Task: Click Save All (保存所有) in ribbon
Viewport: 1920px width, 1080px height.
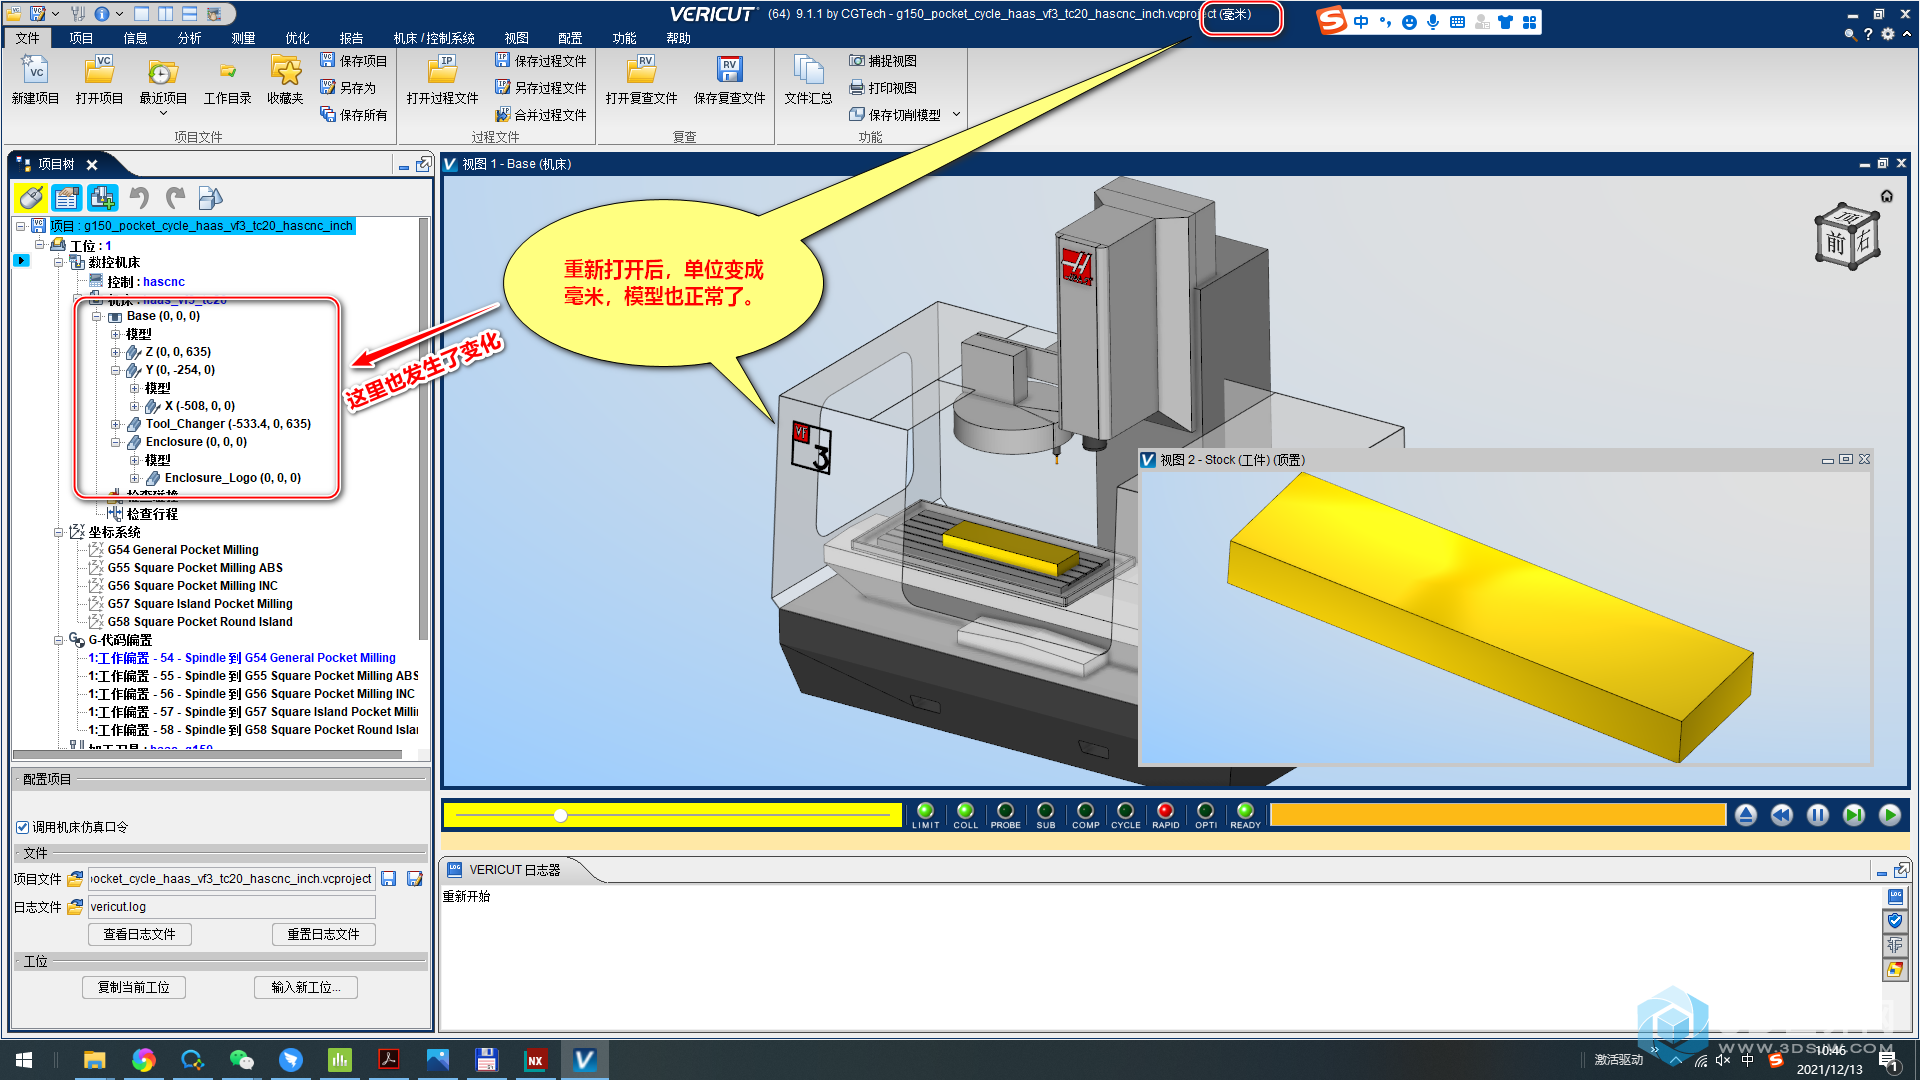Action: pyautogui.click(x=353, y=115)
